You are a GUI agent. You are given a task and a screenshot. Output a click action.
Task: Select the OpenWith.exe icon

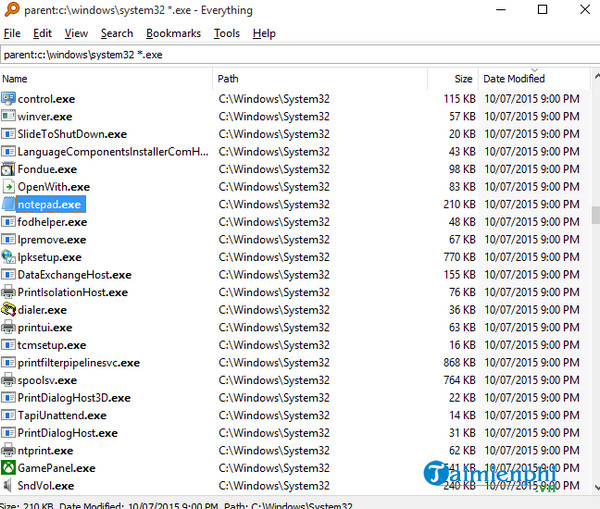coord(9,187)
